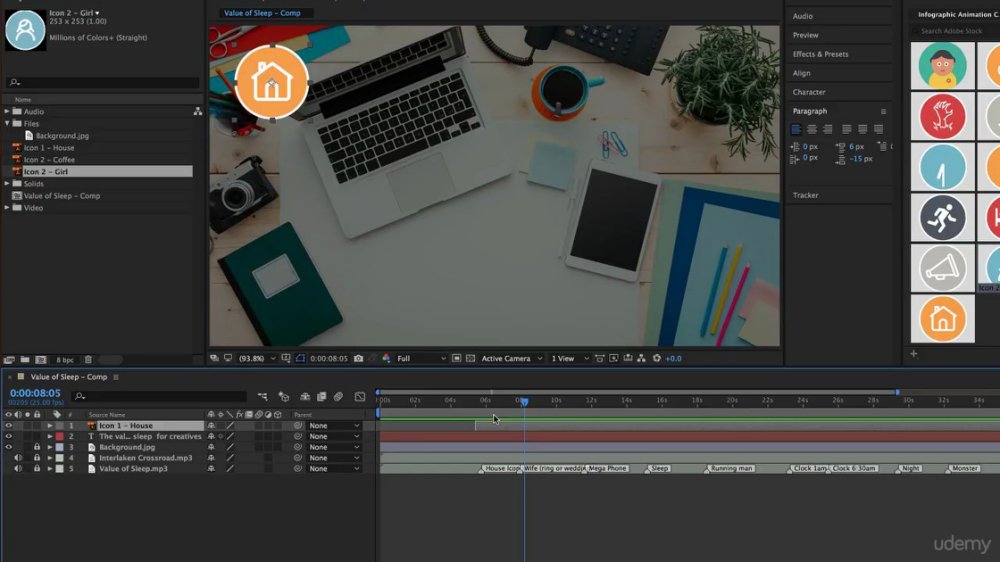Open Effects & Presets panel
Viewport: 1000px width, 562px height.
(820, 54)
